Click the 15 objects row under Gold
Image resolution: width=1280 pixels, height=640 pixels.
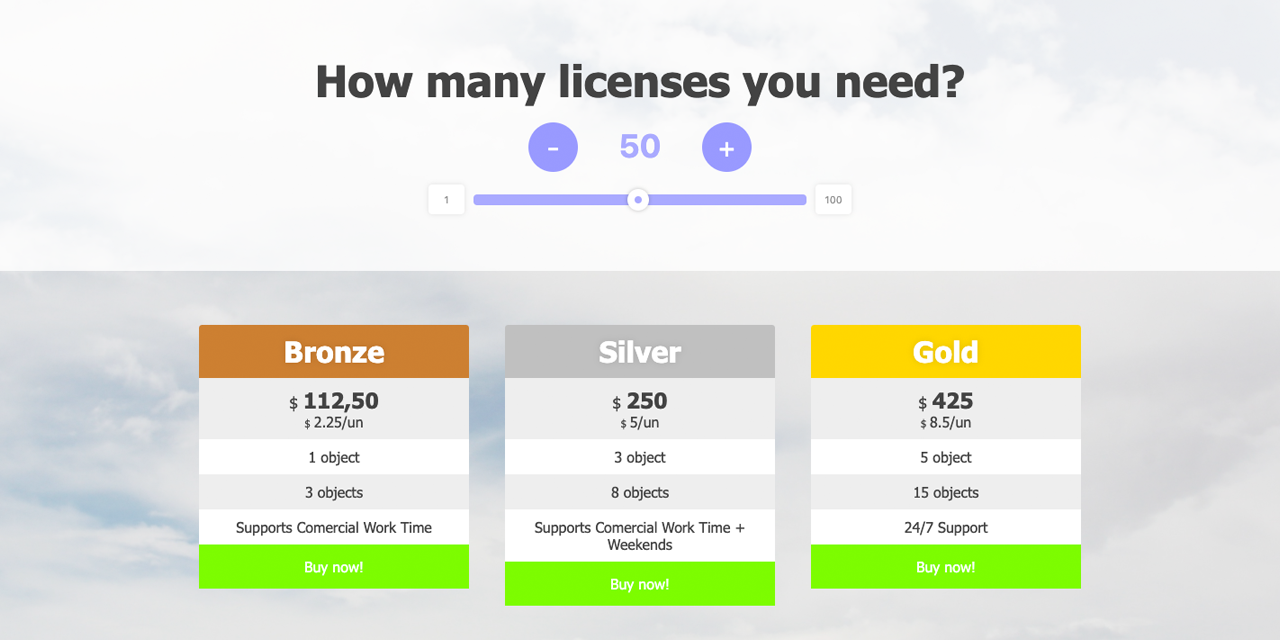[x=946, y=492]
